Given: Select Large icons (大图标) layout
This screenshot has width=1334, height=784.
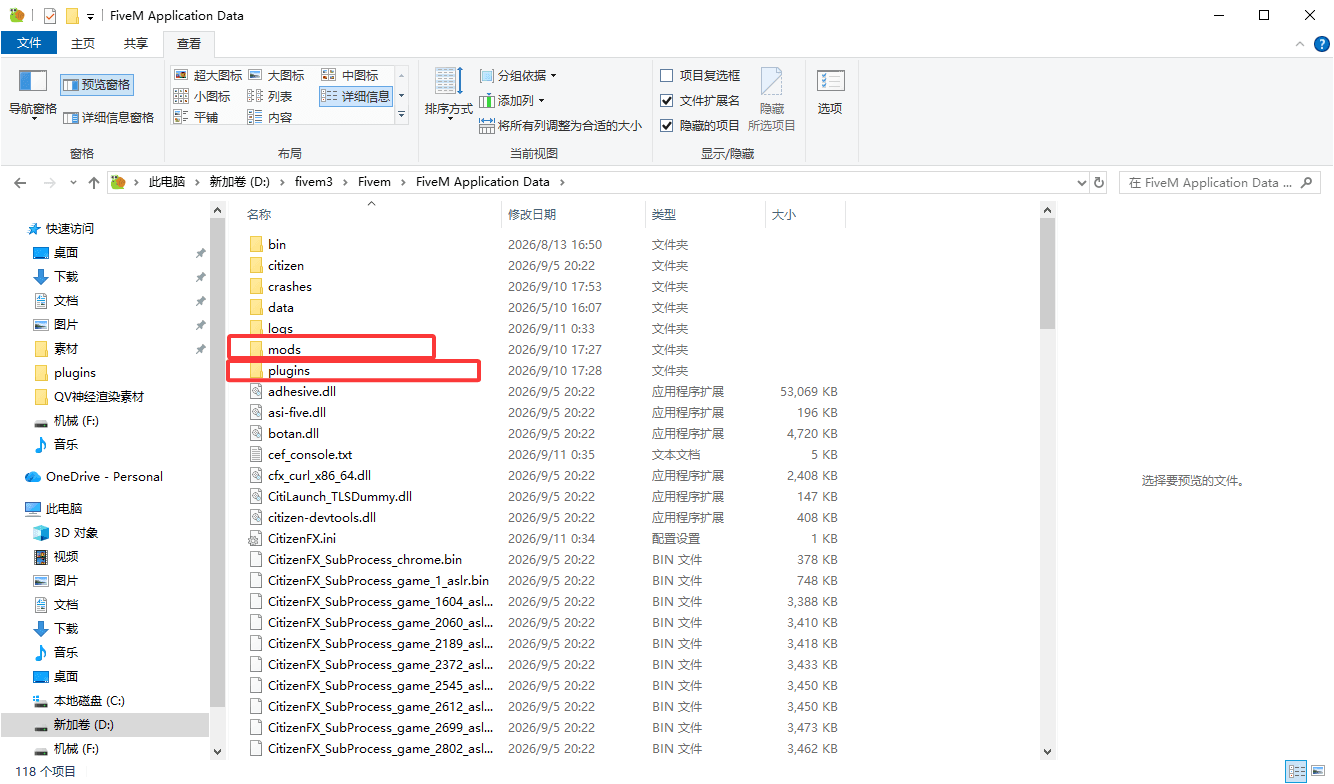Looking at the screenshot, I should 276,75.
